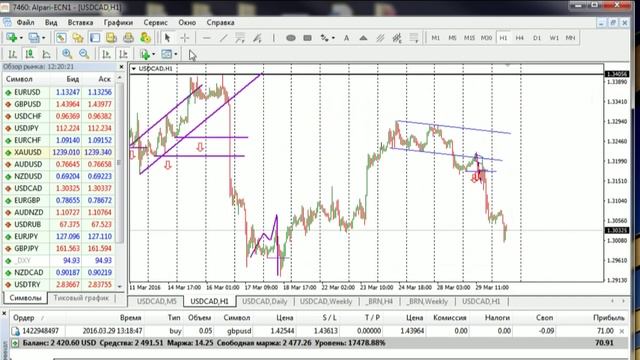Expand the templates dropdown arrow

pos(176,54)
